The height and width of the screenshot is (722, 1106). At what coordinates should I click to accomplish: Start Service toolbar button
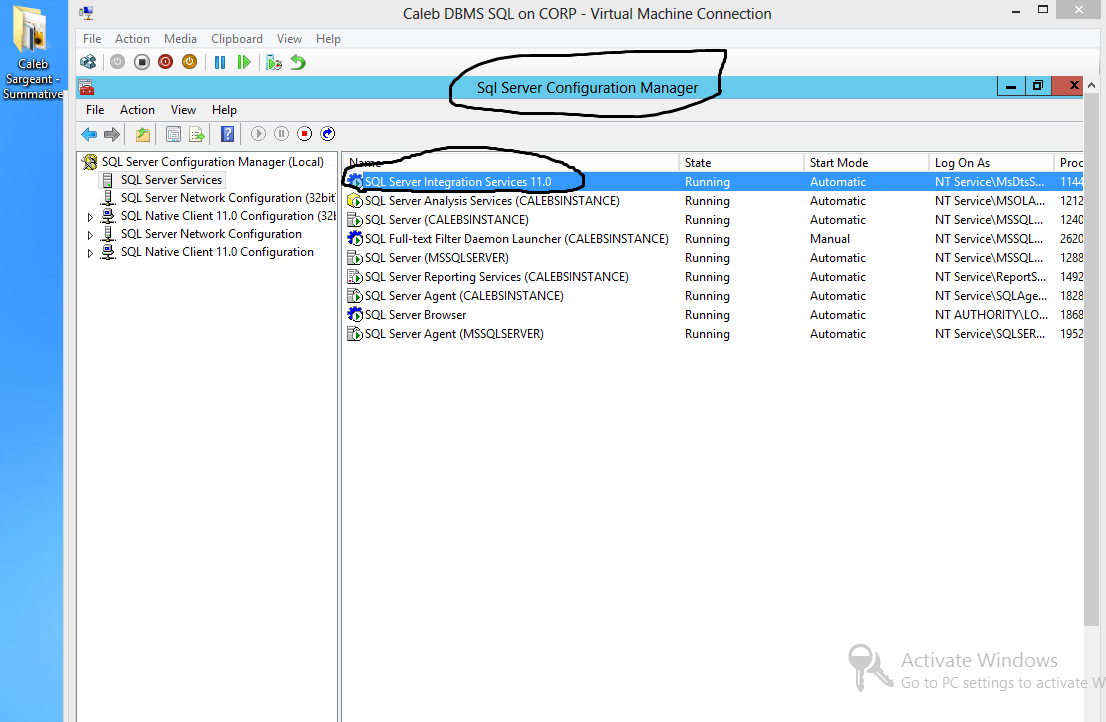coord(258,133)
